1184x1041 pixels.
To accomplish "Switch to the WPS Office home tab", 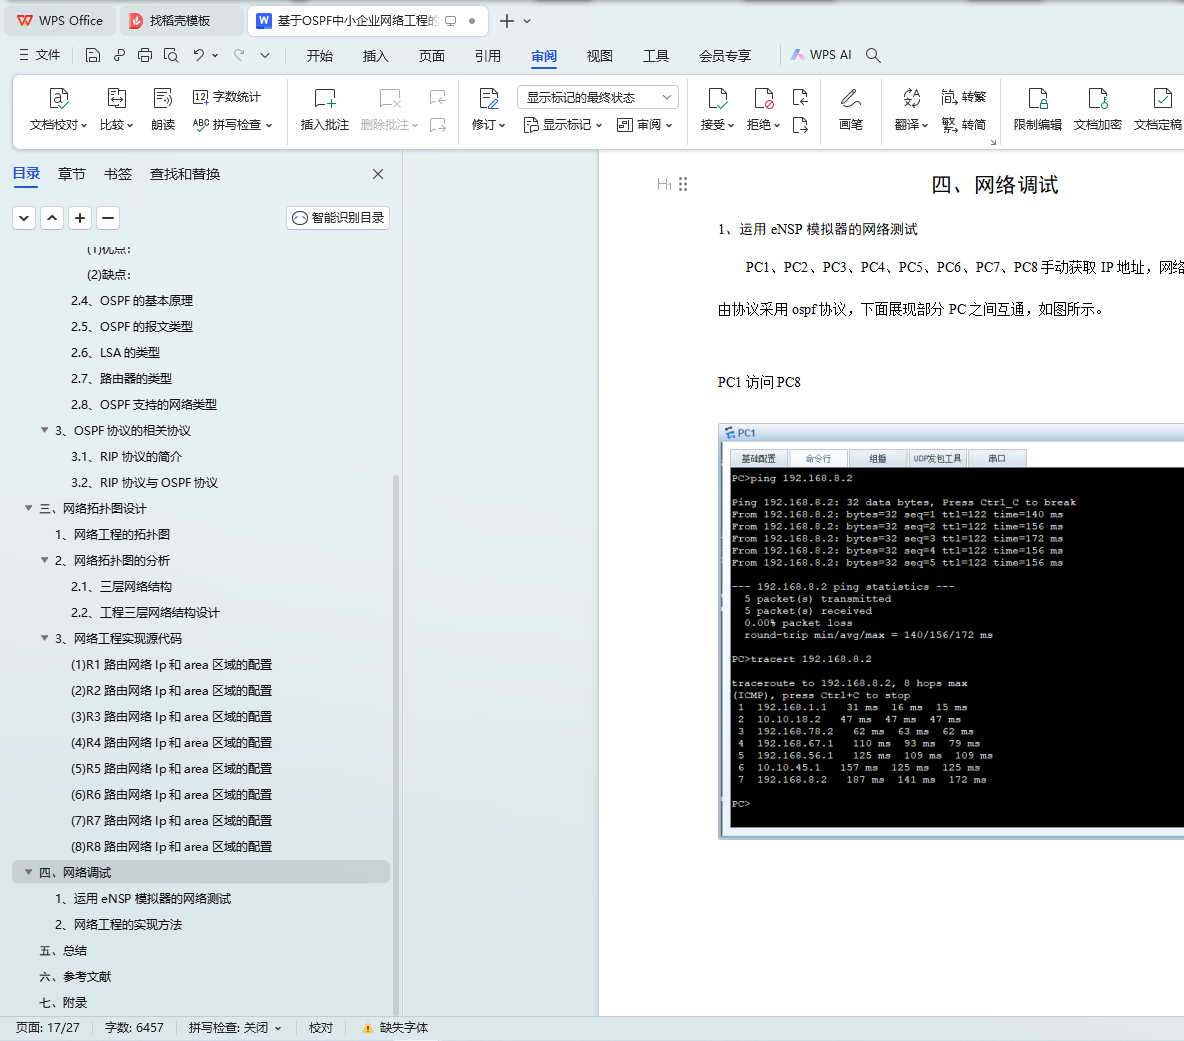I will pos(60,21).
